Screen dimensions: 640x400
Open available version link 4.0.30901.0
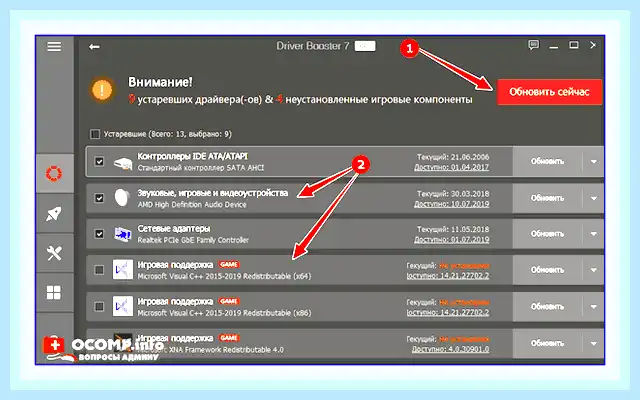tap(450, 349)
